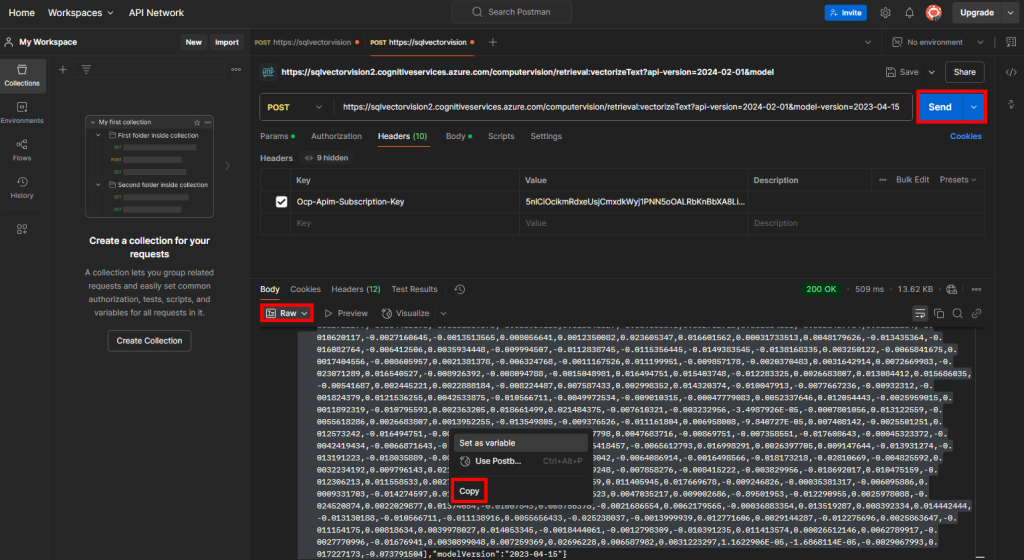1024x560 pixels.
Task: Switch to the Settings tab
Action: [x=546, y=136]
